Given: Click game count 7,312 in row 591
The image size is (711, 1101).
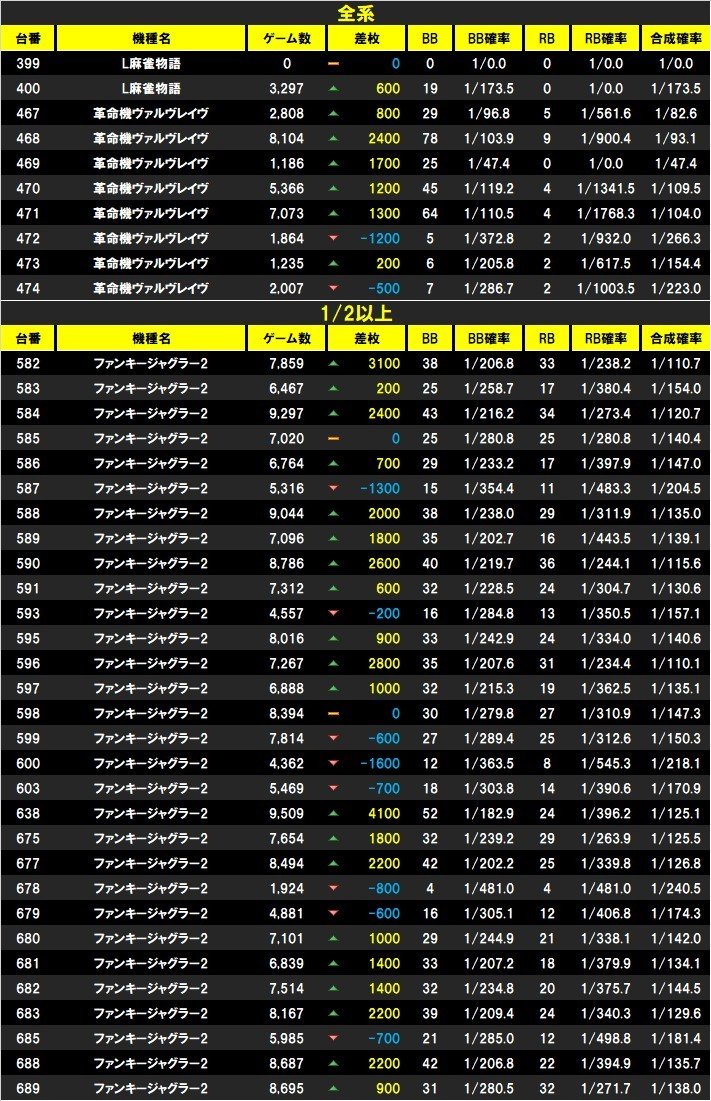Looking at the screenshot, I should 286,588.
